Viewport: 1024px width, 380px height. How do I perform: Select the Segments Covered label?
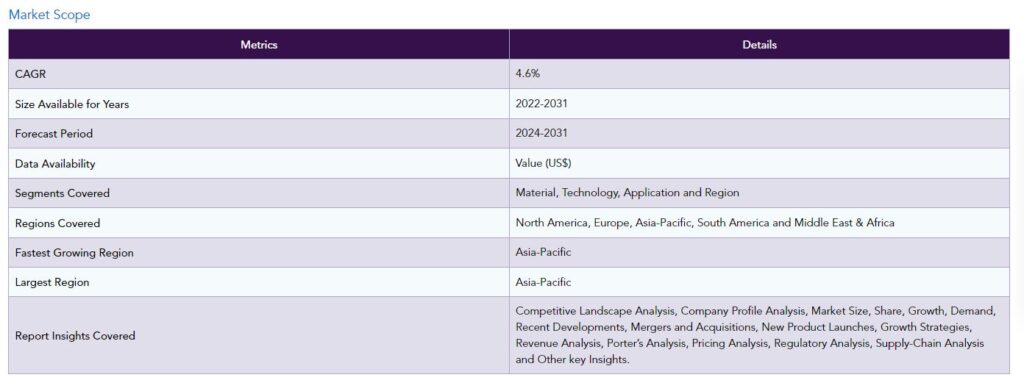pyautogui.click(x=62, y=193)
